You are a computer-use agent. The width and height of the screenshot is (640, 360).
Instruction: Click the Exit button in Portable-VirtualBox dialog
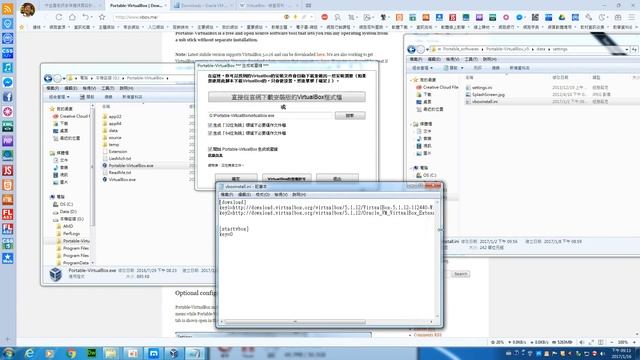(337, 178)
